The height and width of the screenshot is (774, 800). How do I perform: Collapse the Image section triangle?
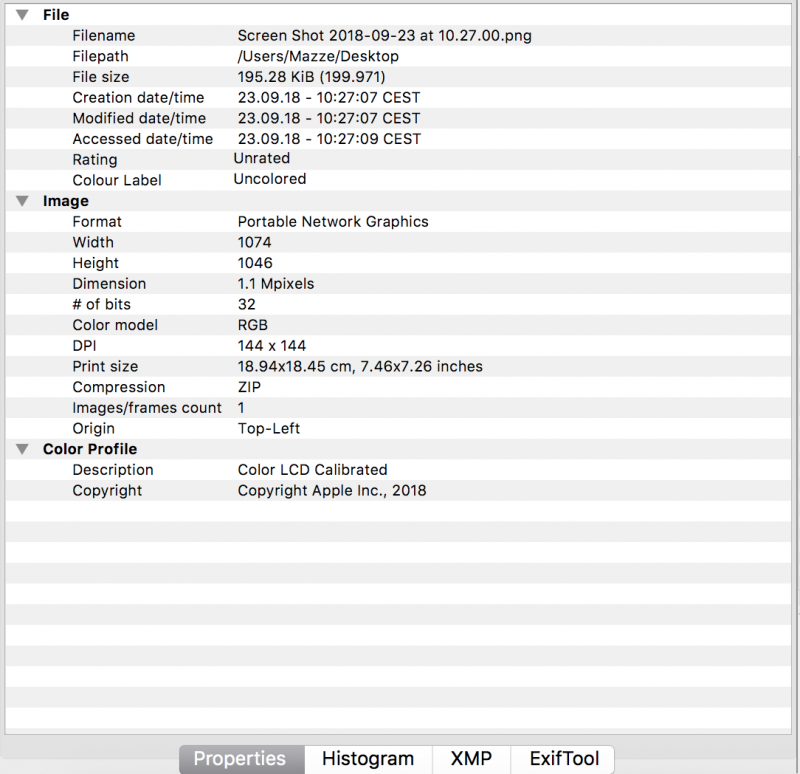pos(22,200)
